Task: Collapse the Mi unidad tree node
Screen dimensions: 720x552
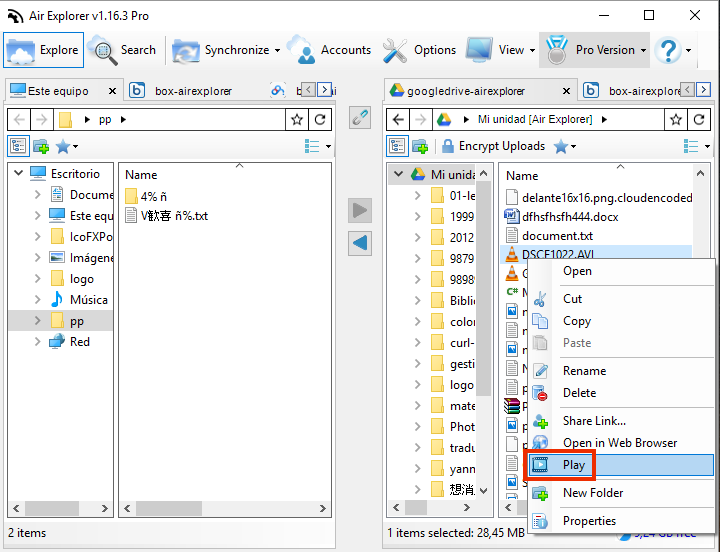Action: point(399,174)
